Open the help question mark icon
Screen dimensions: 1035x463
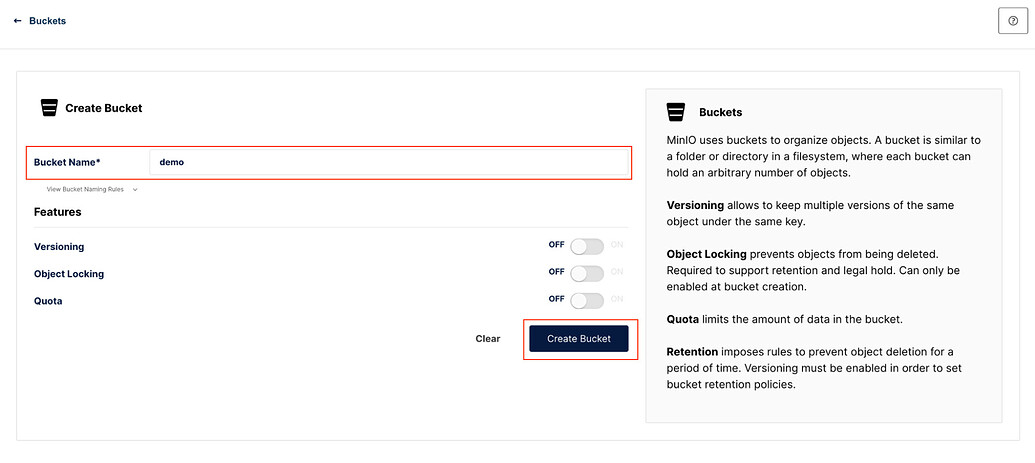(1012, 21)
